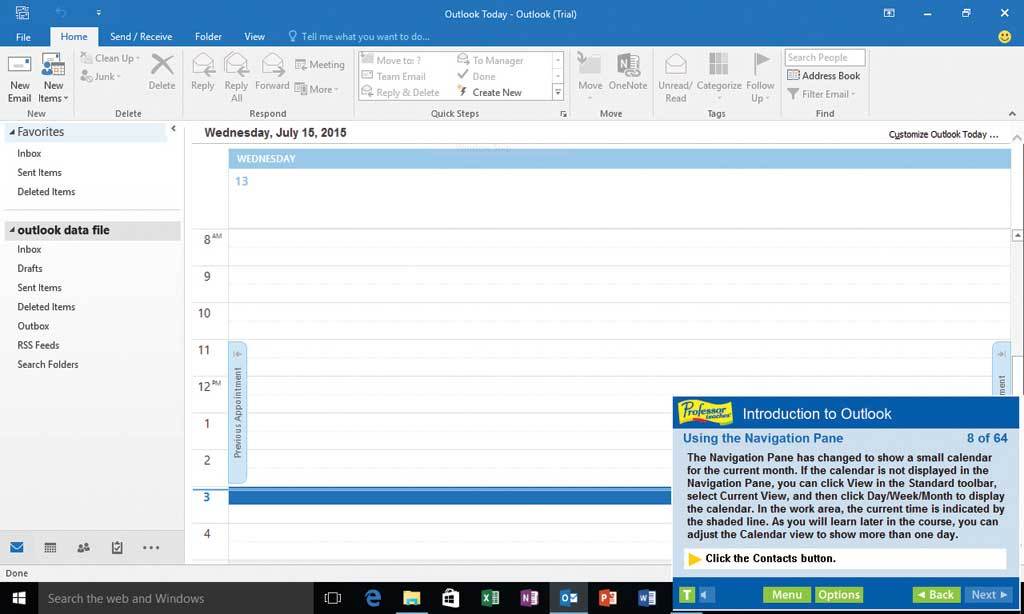Collapse the Favorites folder group

pos(12,132)
